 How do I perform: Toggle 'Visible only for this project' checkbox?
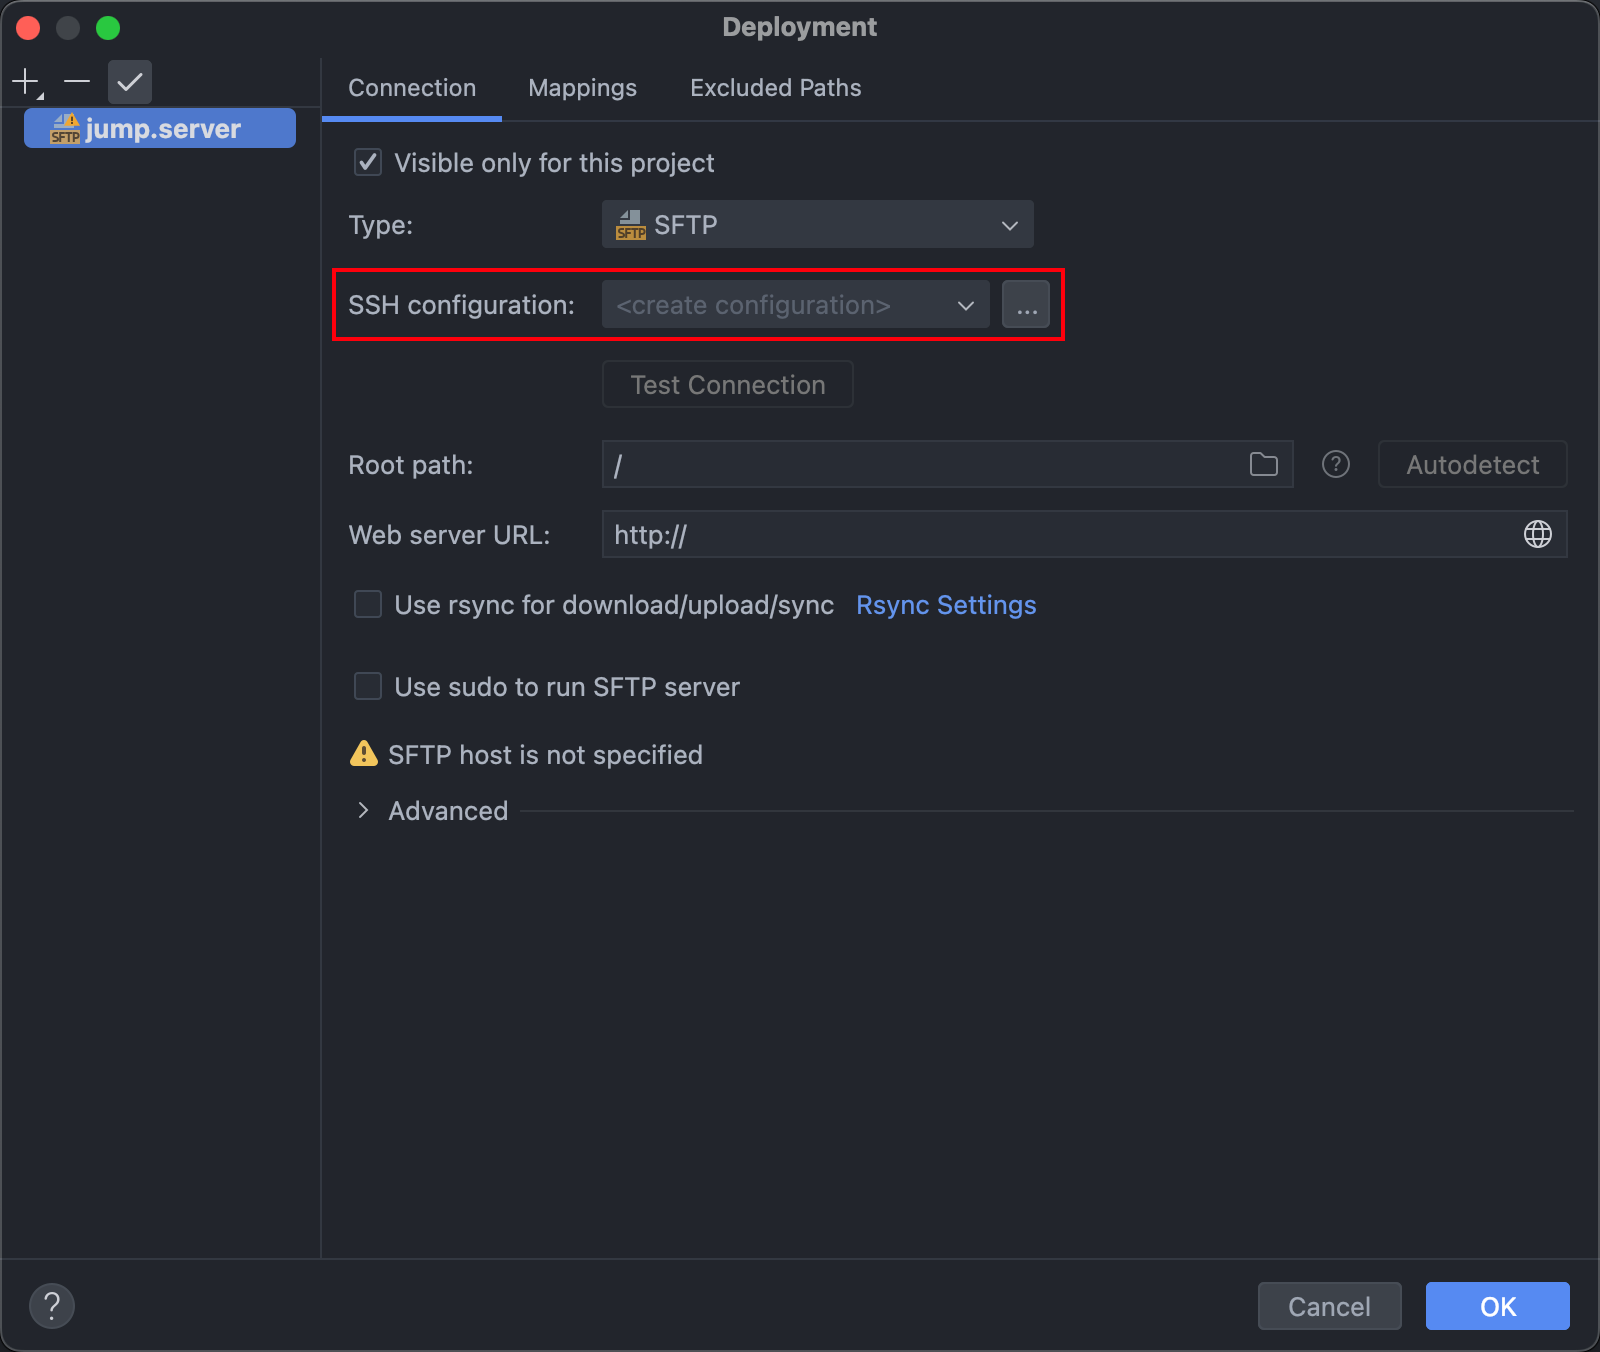[x=368, y=162]
